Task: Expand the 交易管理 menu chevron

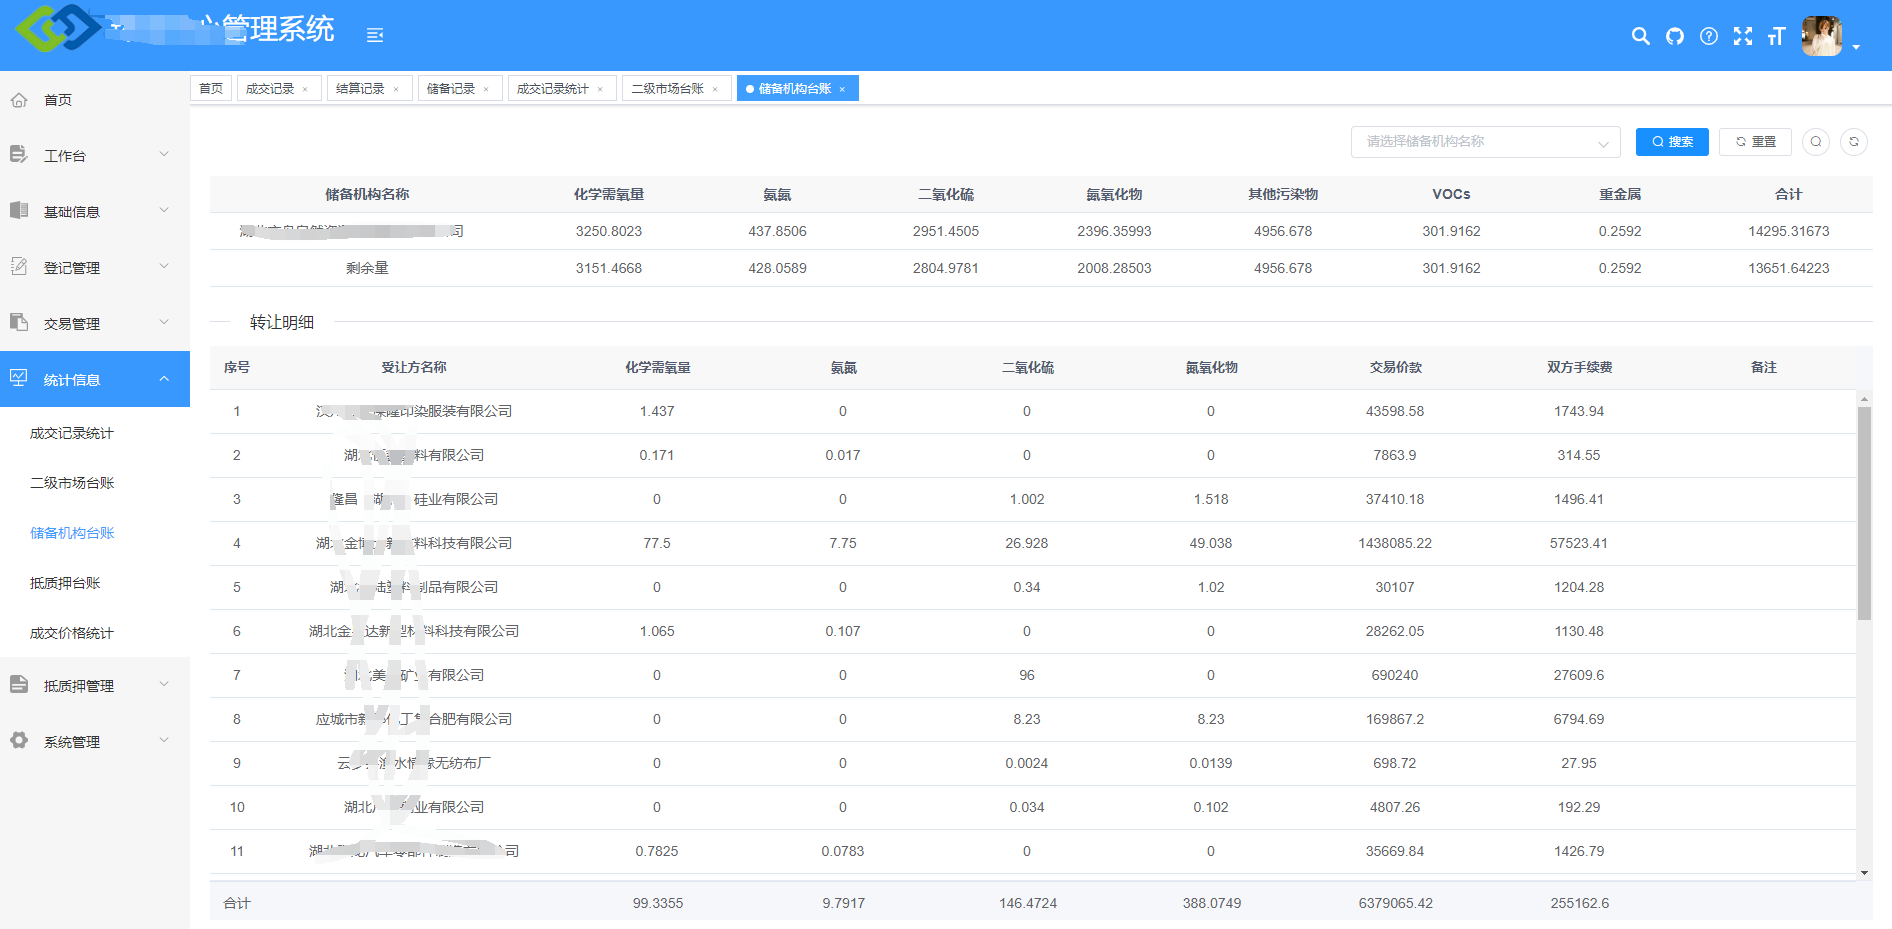Action: (164, 322)
